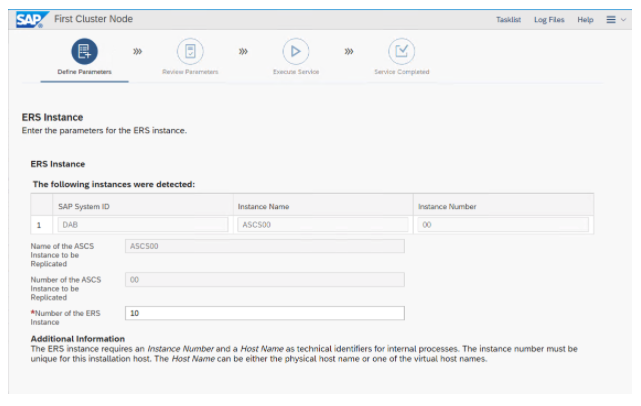Click the Additional Information heading
The image size is (641, 406).
pos(78,339)
